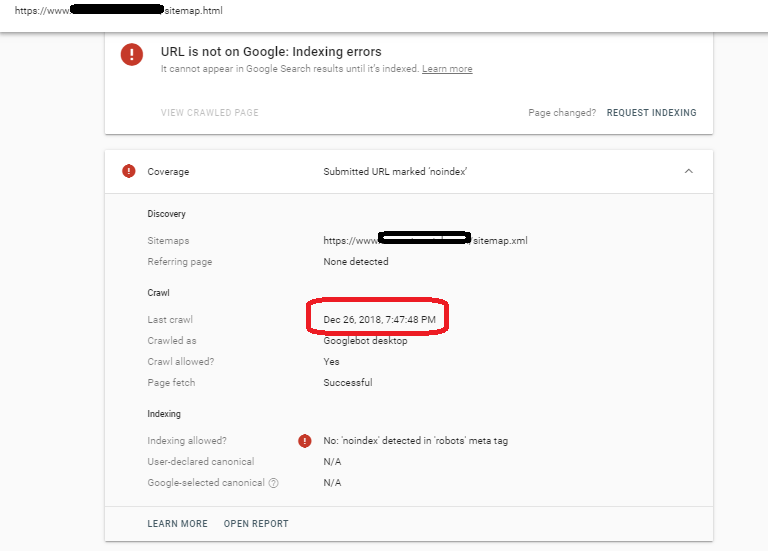The width and height of the screenshot is (768, 551).
Task: Click VIEW CRAWLED PAGE
Action: pos(210,113)
